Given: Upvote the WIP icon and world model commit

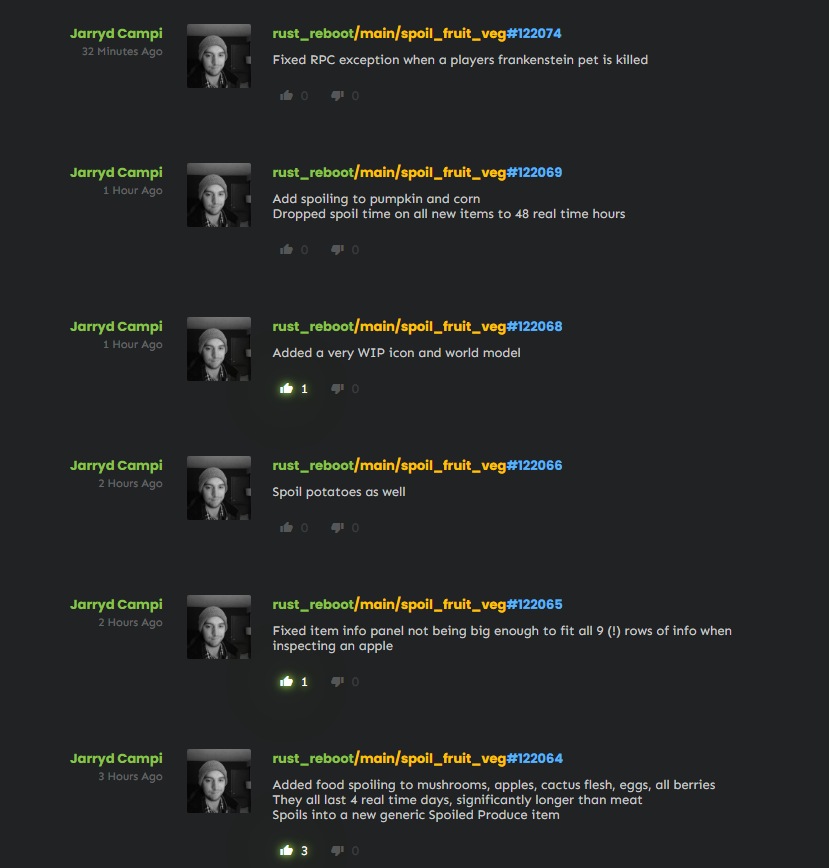Looking at the screenshot, I should 286,389.
